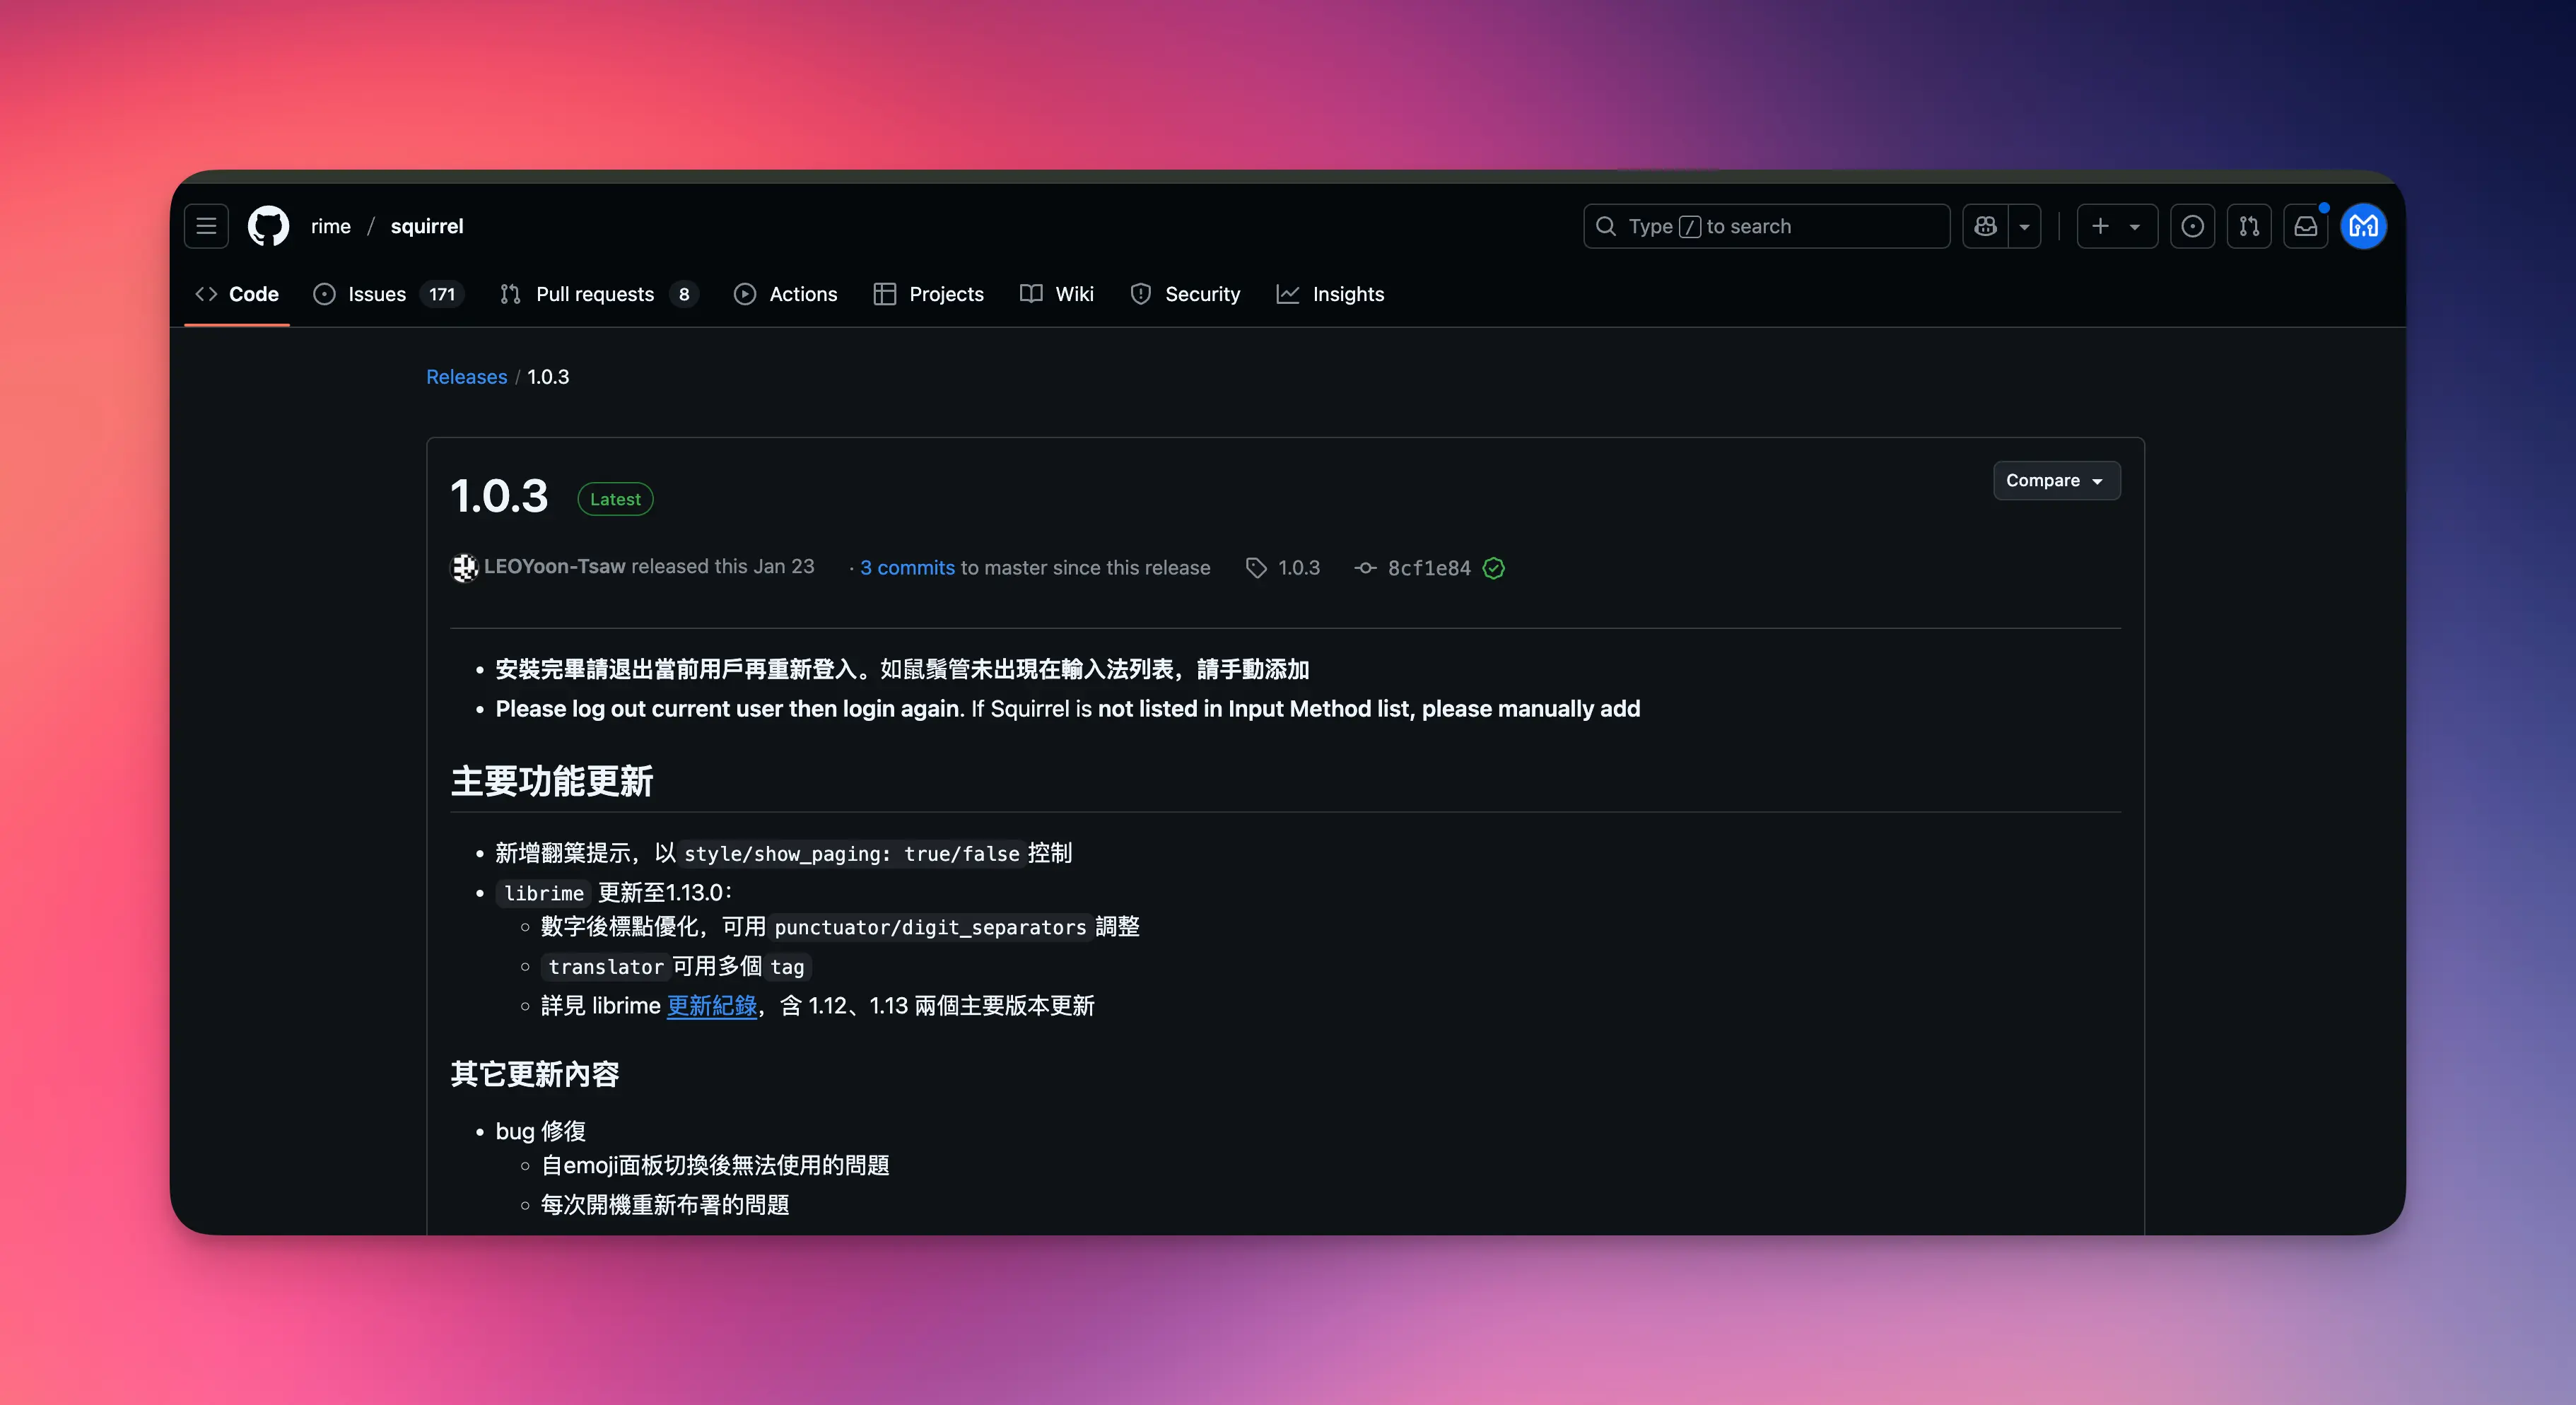Image resolution: width=2576 pixels, height=1405 pixels.
Task: Switch to the Projects tab
Action: (929, 294)
